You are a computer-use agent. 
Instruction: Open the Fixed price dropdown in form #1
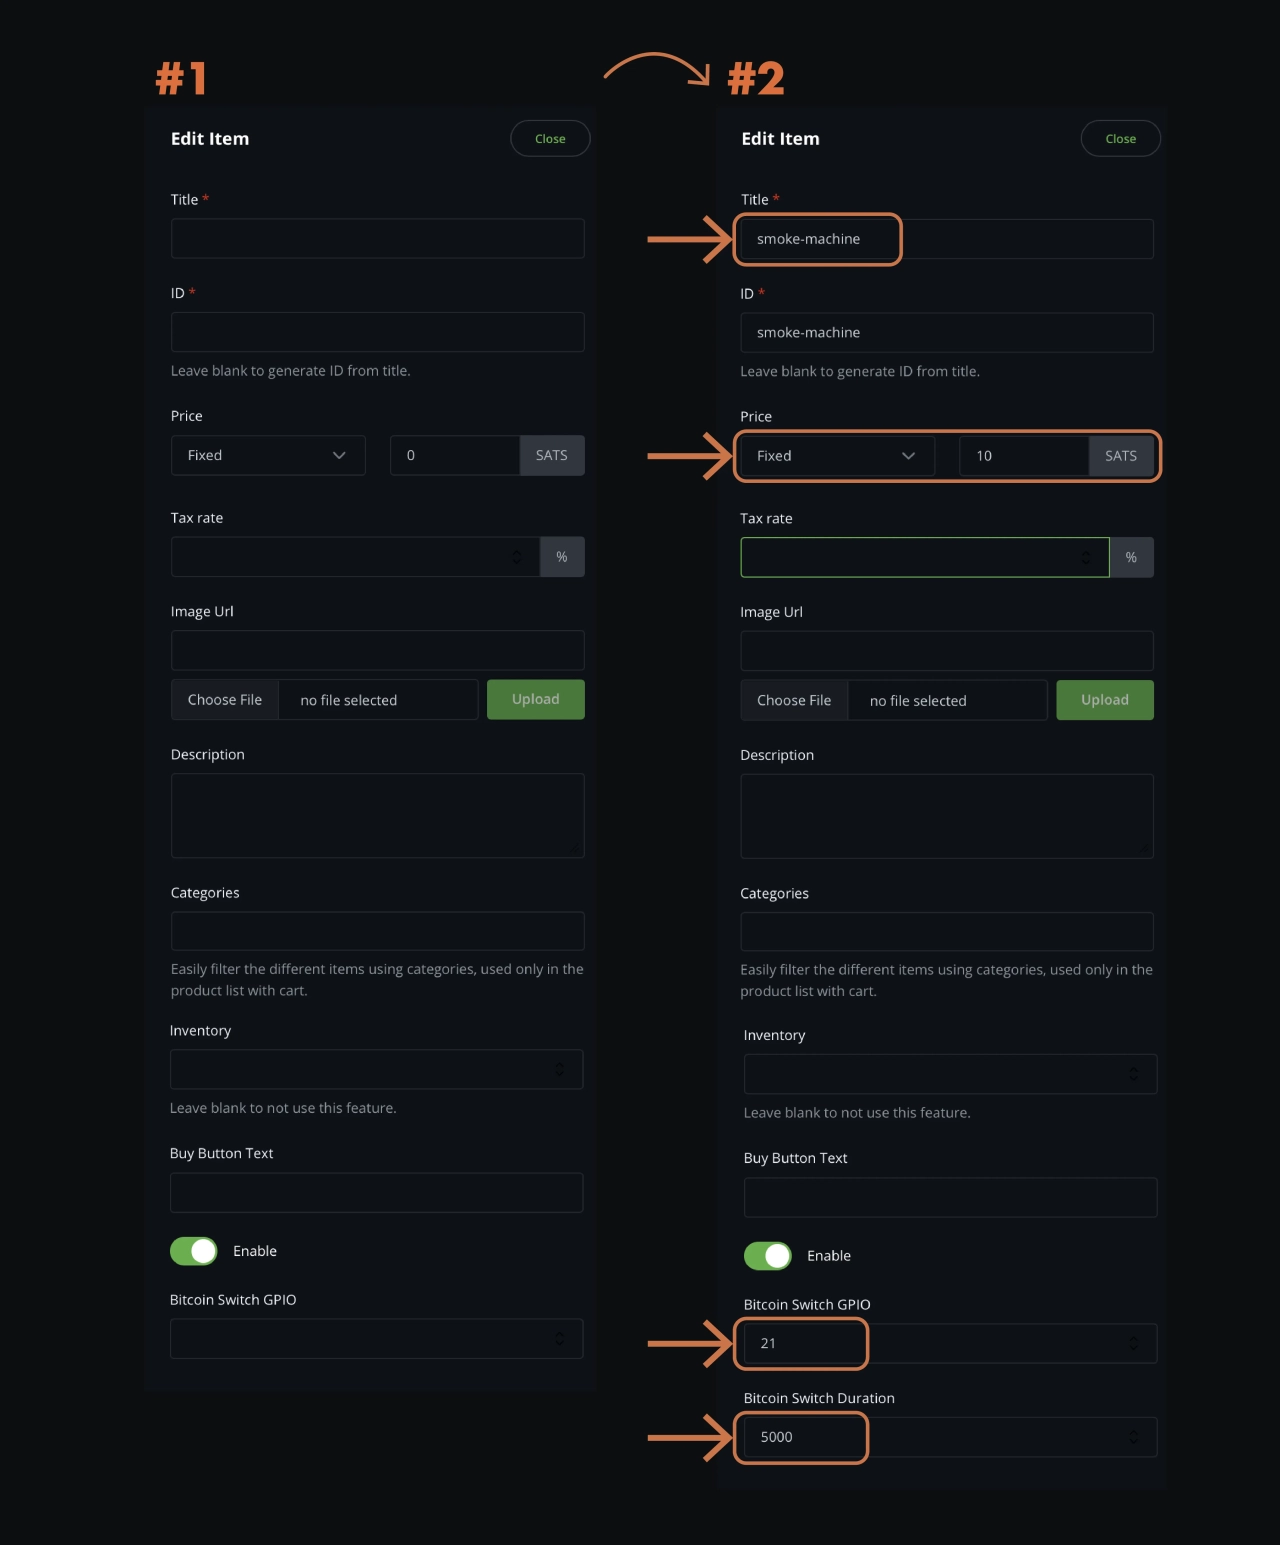267,455
